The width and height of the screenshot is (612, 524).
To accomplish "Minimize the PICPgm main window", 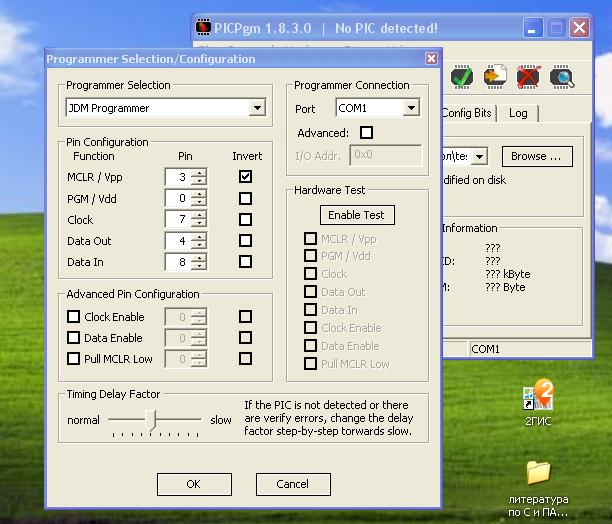I will (533, 28).
